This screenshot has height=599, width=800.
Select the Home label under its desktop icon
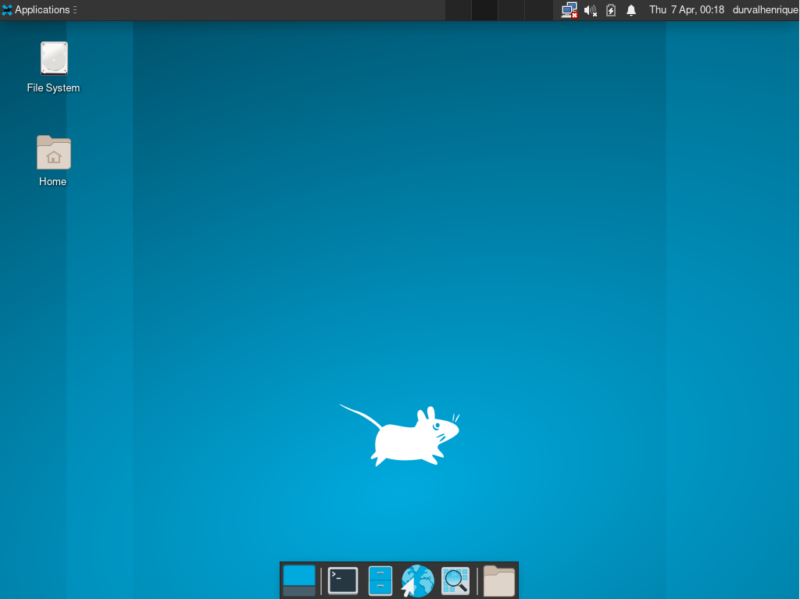[52, 182]
